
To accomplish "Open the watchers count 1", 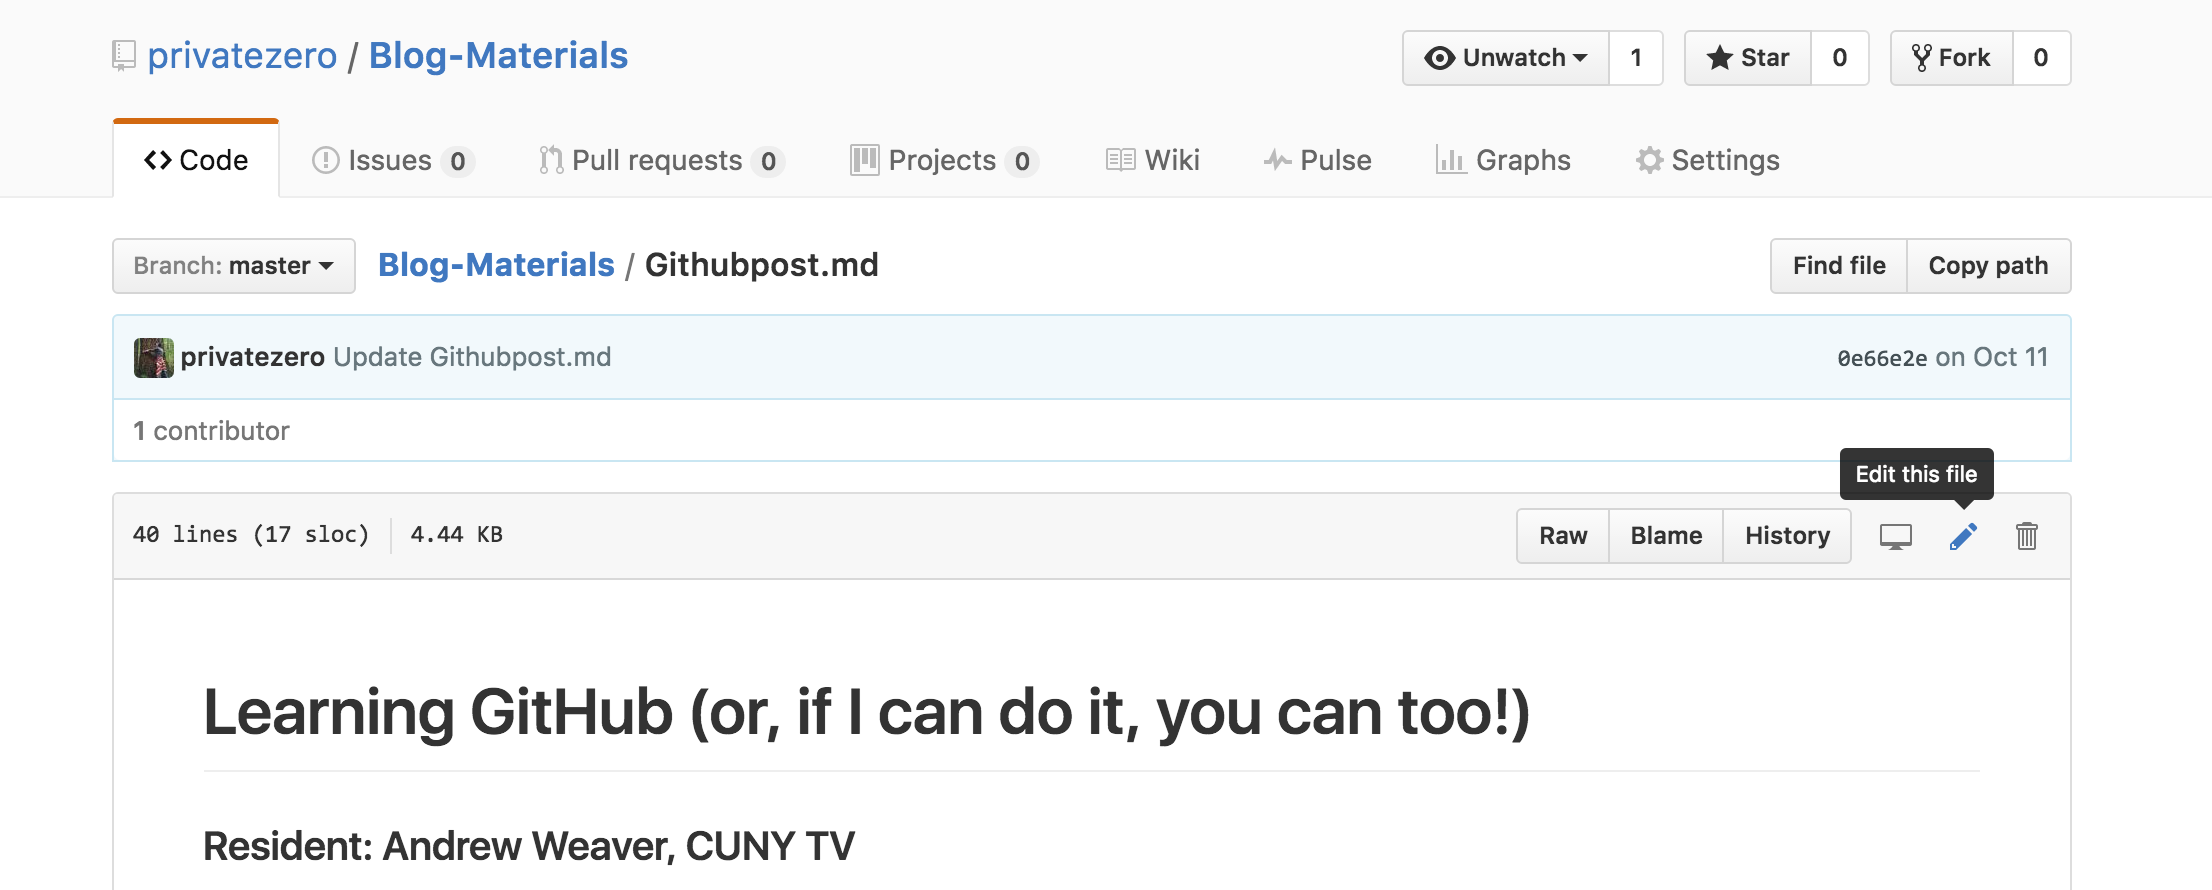I will 1636,58.
